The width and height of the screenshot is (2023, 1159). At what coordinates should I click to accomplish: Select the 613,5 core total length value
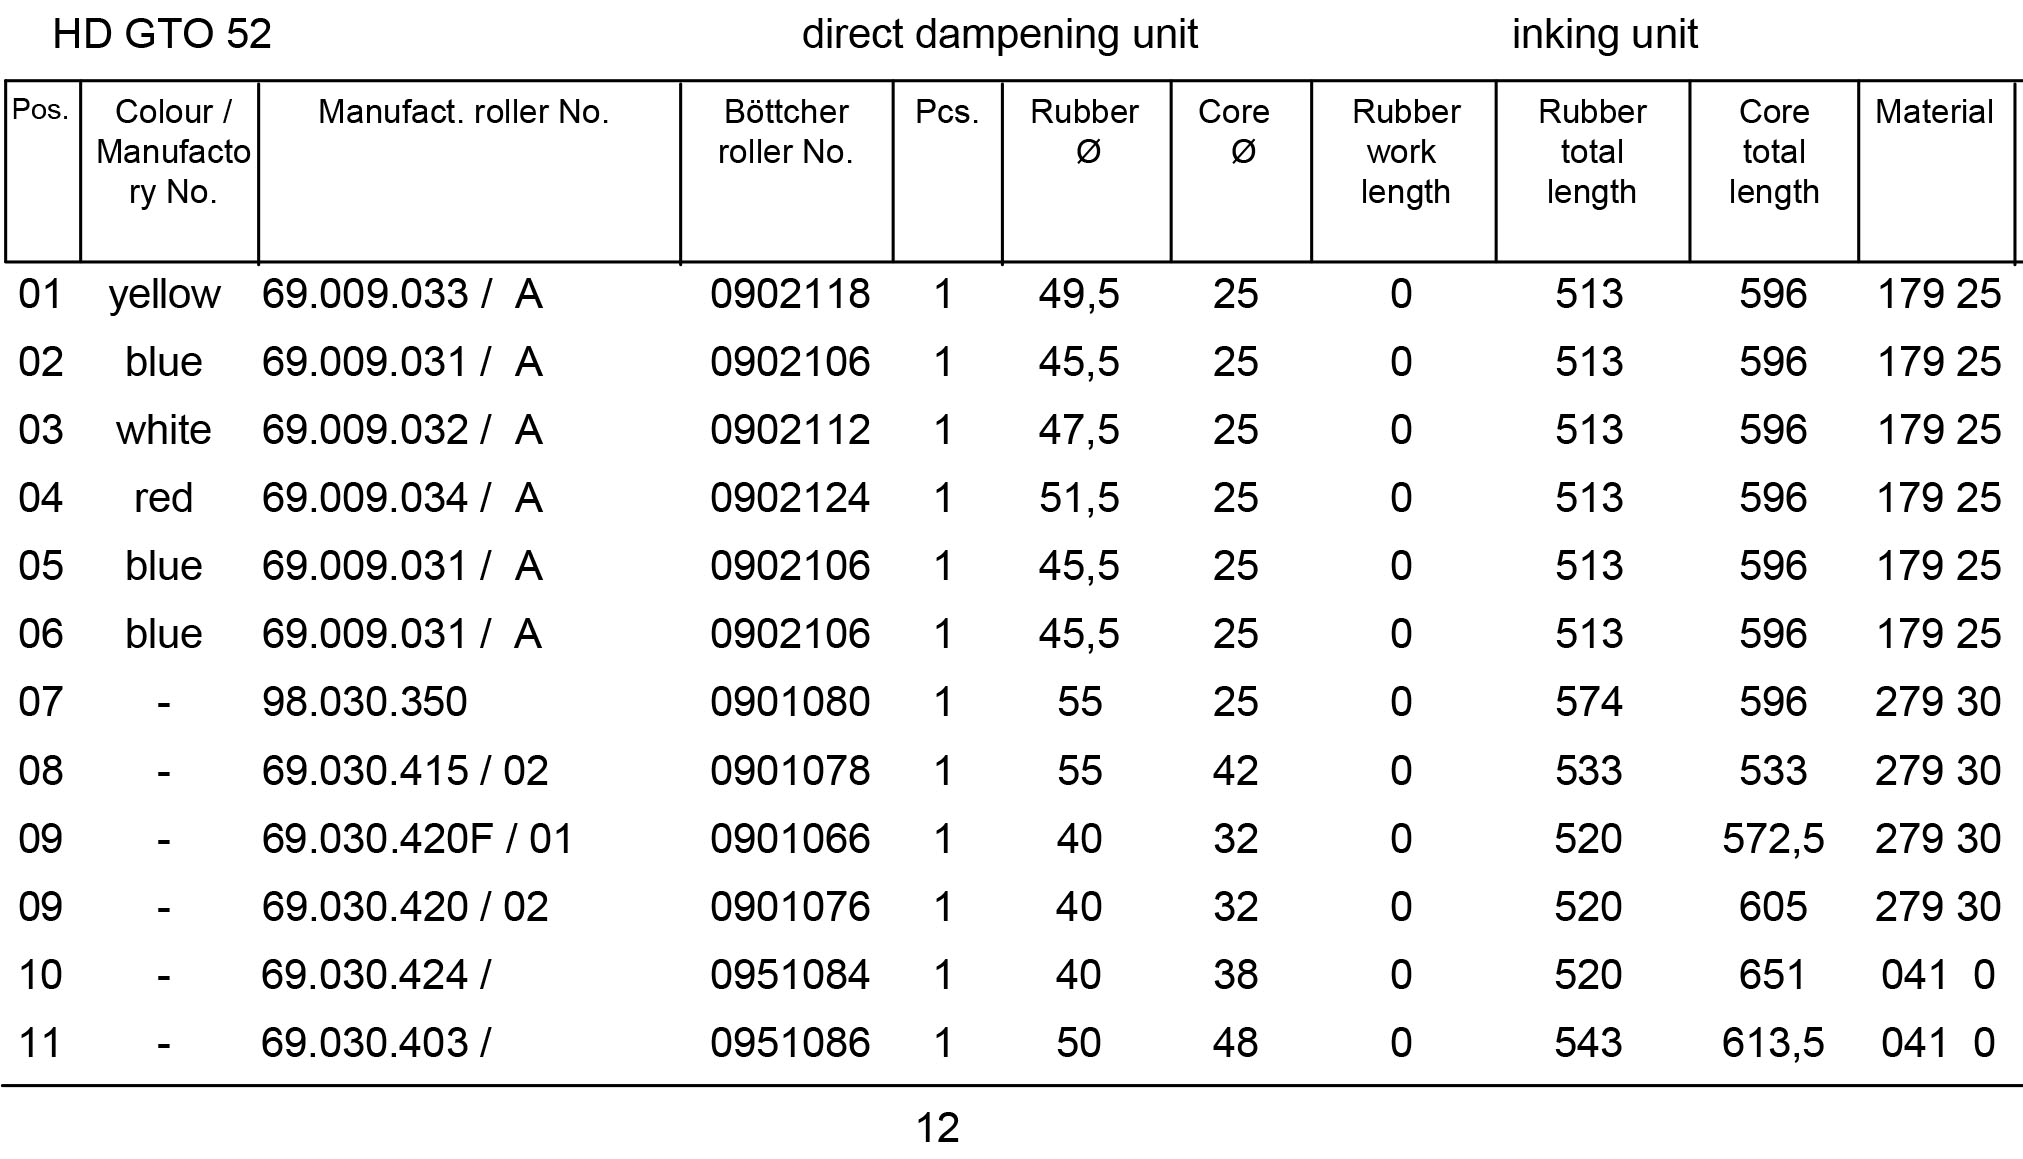coord(1772,1043)
